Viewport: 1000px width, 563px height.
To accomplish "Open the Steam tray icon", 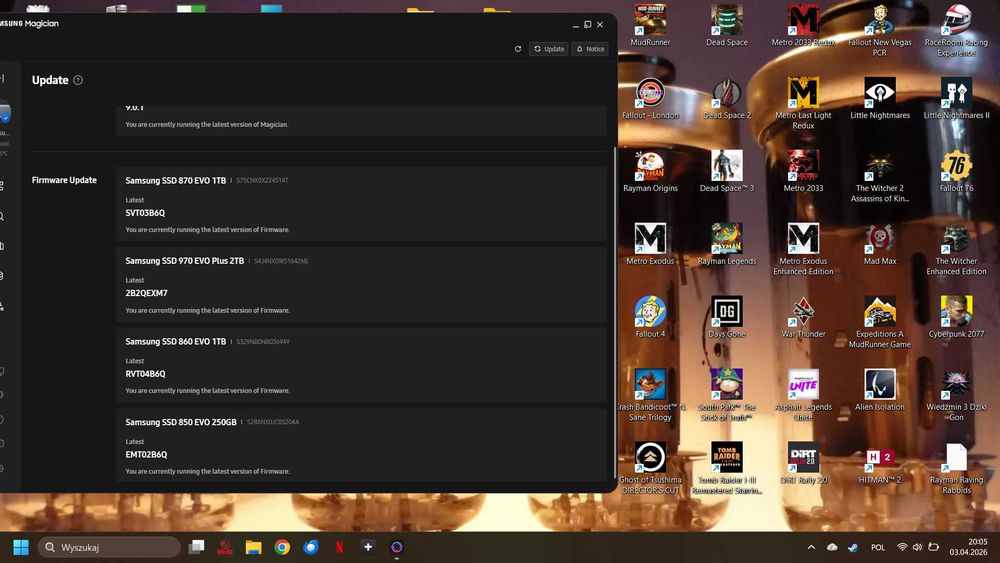I will click(853, 547).
